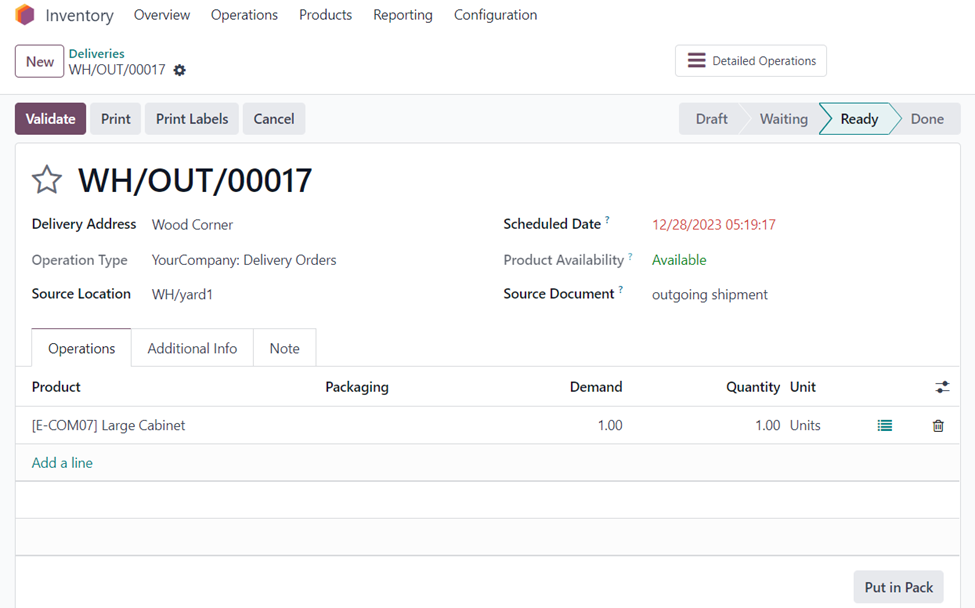Expand the Configuration menu
Image resolution: width=975 pixels, height=608 pixels.
pos(495,15)
